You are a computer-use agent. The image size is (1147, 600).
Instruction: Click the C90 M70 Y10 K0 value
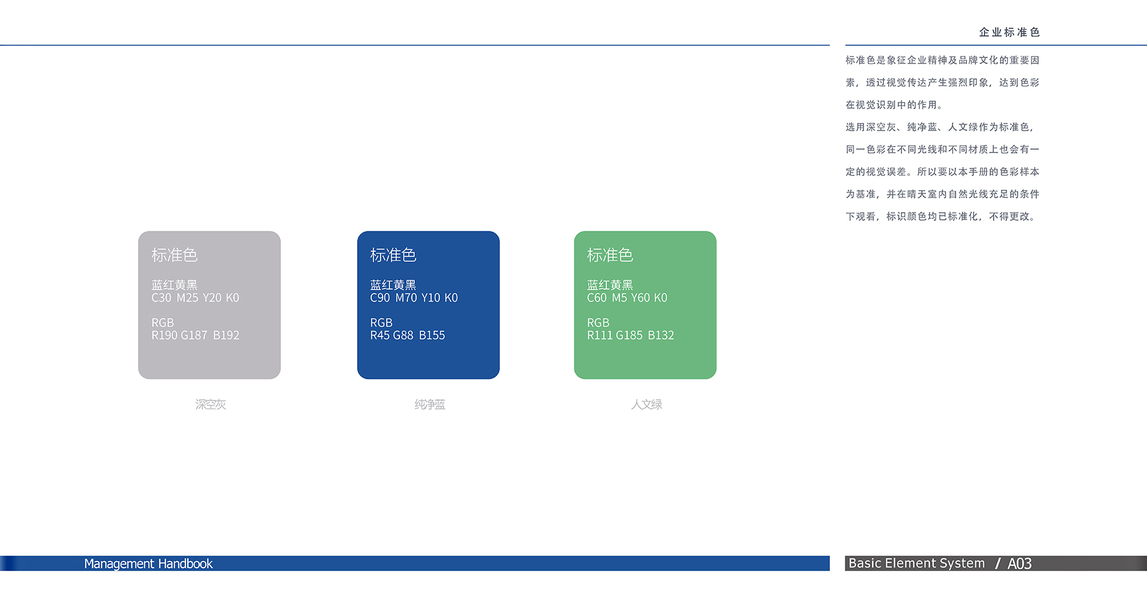[x=414, y=298]
